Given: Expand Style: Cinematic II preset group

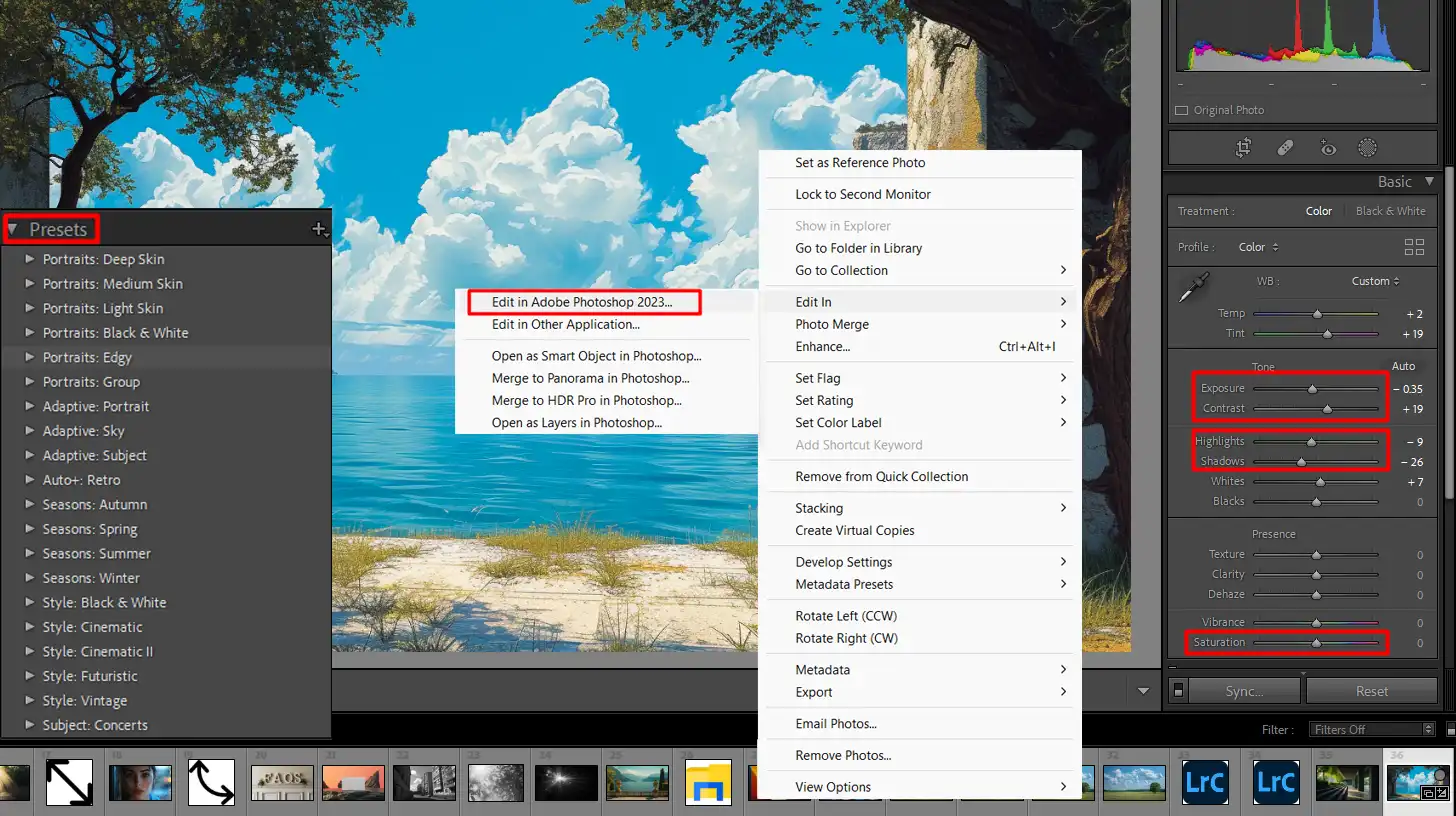Looking at the screenshot, I should click(x=29, y=651).
